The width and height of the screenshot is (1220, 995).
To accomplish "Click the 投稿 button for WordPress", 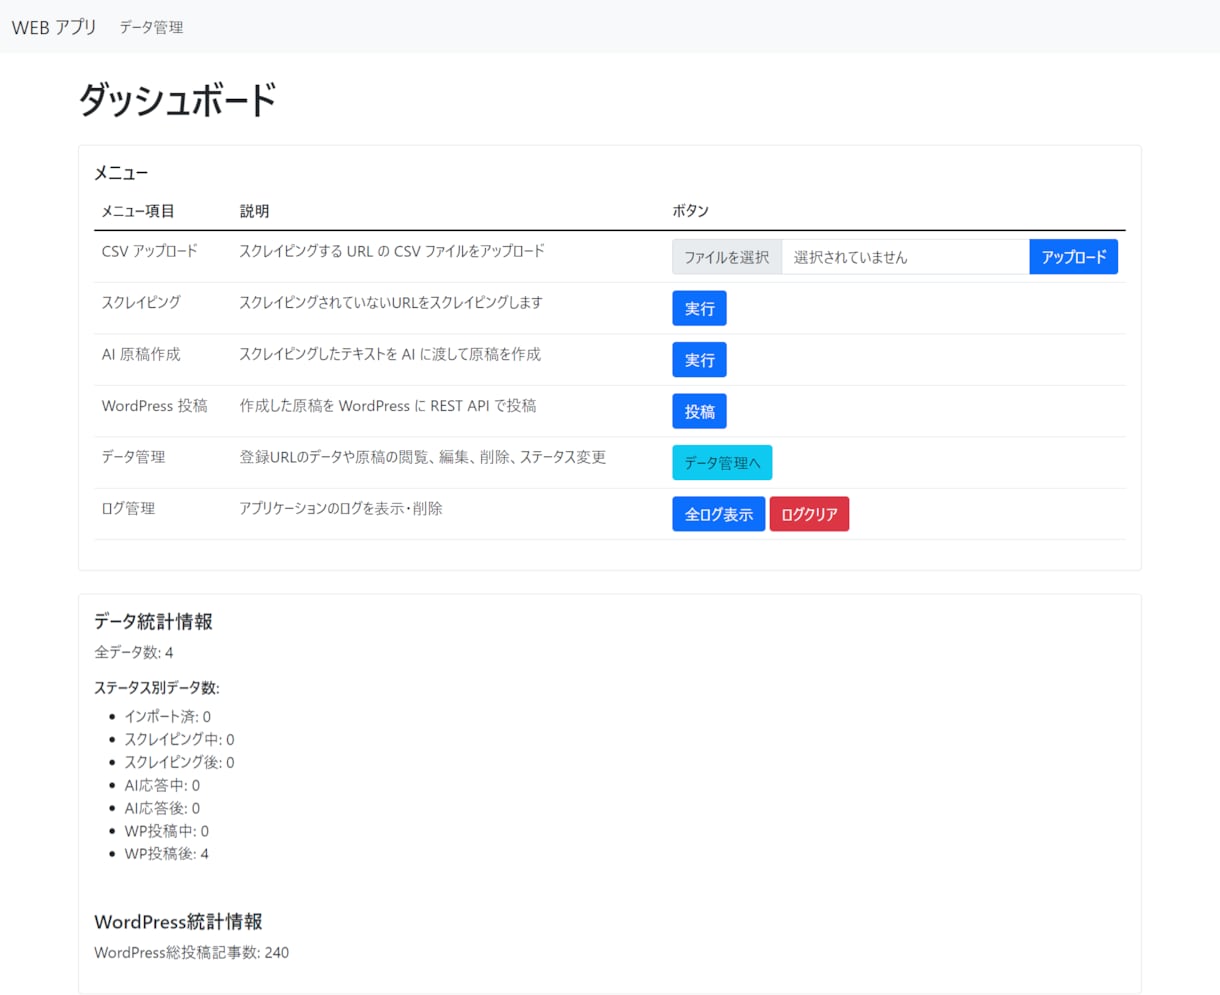I will [x=699, y=412].
